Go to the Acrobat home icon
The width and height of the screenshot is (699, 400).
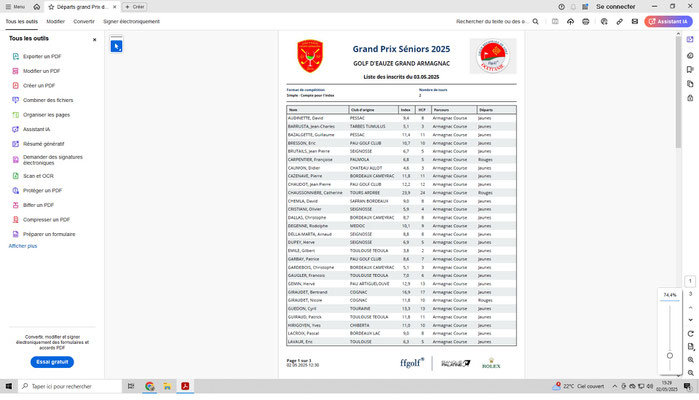pyautogui.click(x=37, y=7)
